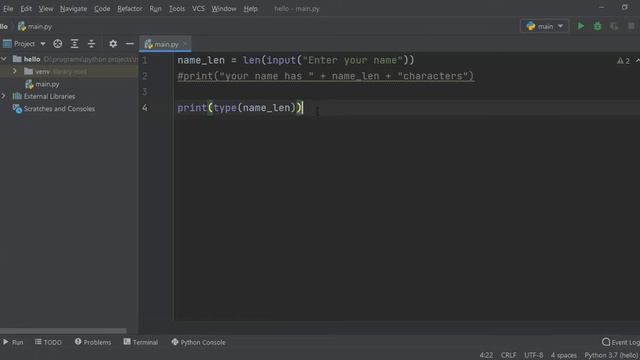
Task: Start debugging with the bug icon
Action: (598, 26)
